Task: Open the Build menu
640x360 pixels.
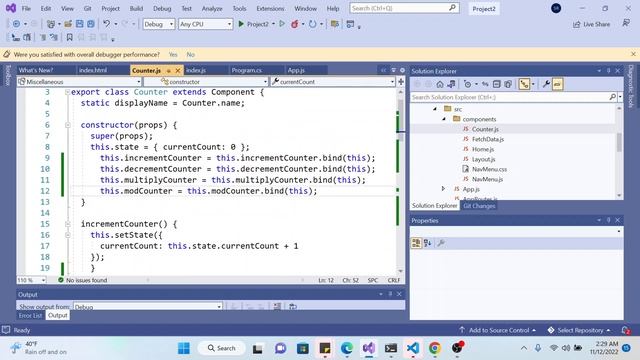Action: pyautogui.click(x=136, y=9)
